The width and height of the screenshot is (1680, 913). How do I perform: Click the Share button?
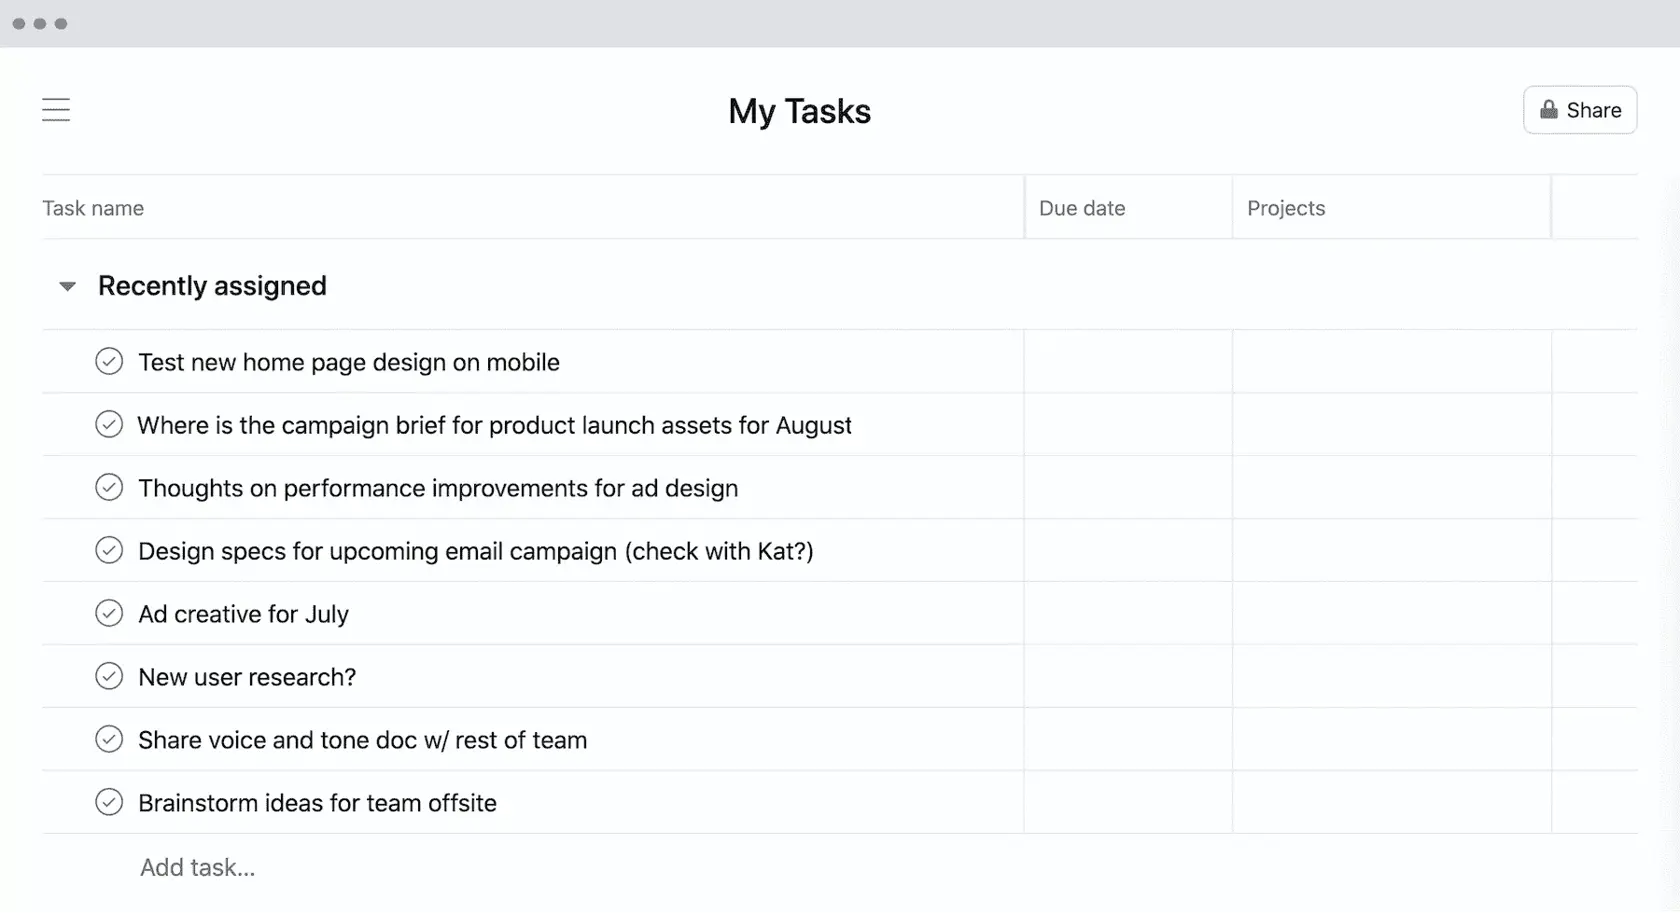click(1580, 110)
